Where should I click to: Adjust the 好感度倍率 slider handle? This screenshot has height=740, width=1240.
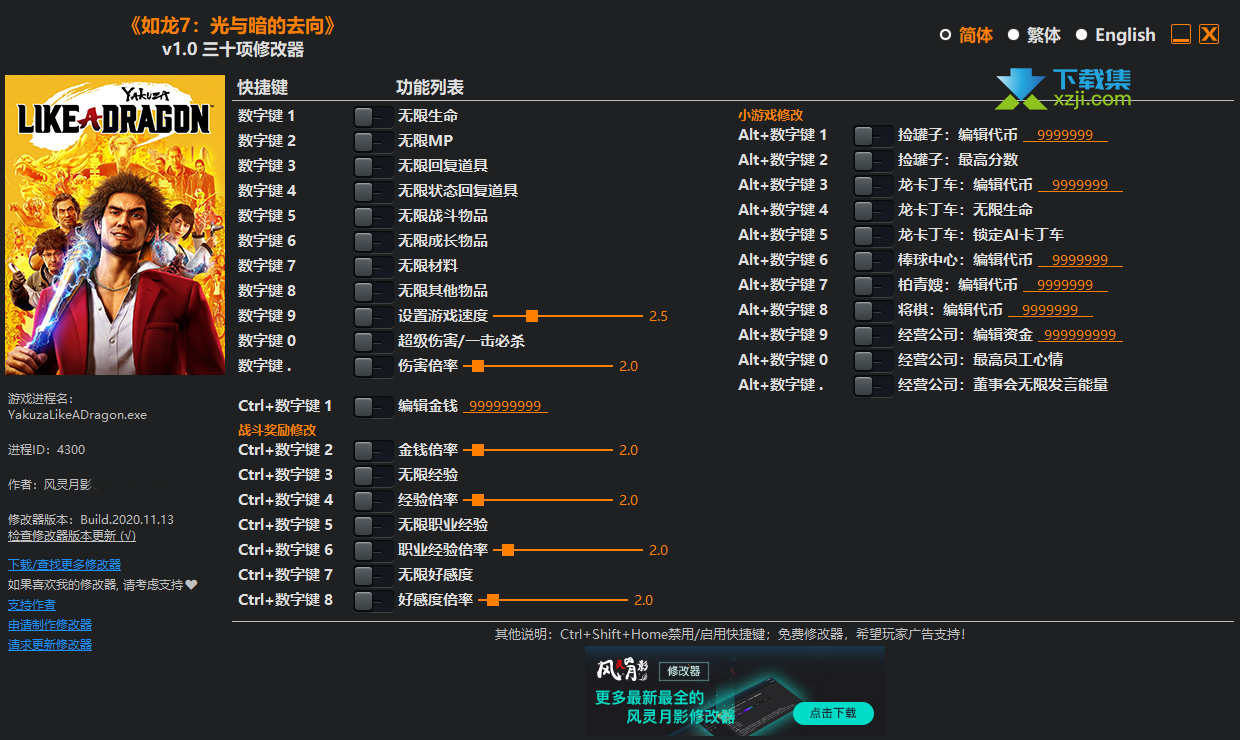pos(493,600)
